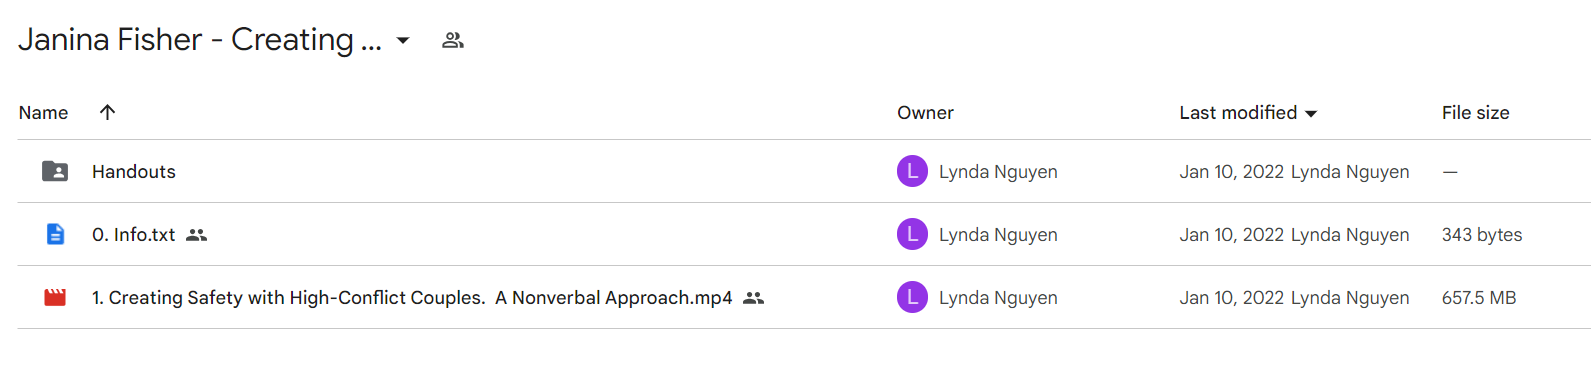This screenshot has height=368, width=1591.
Task: Click the Janina Fisher folder title
Action: coord(200,40)
